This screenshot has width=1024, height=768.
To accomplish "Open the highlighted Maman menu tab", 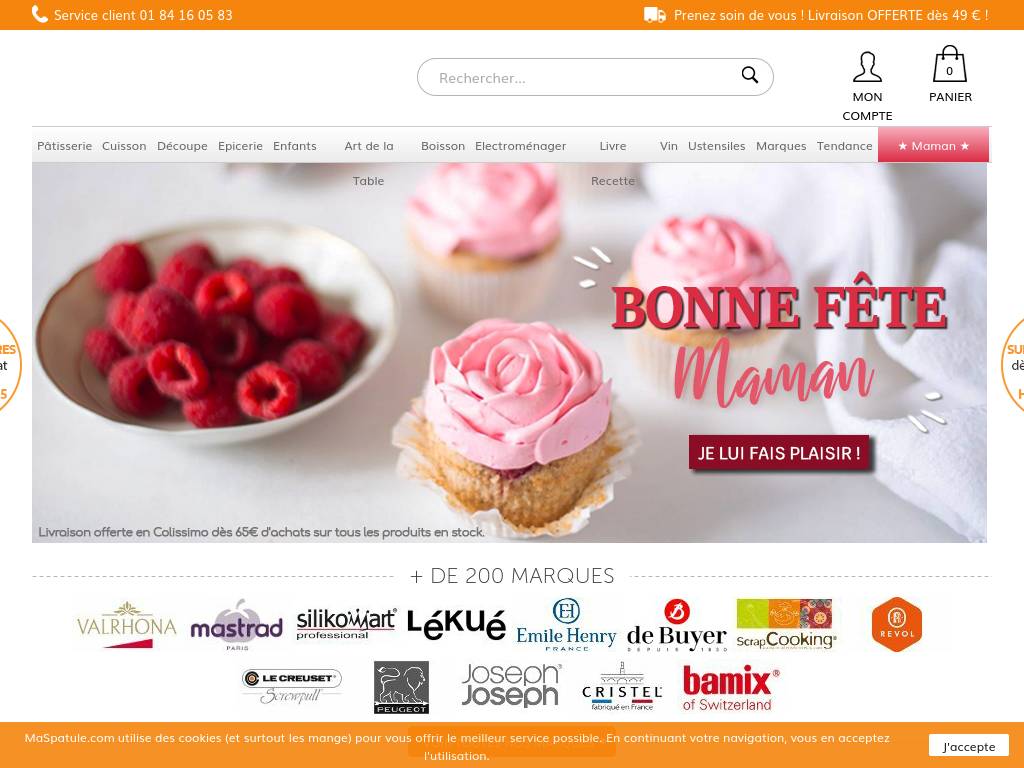I will pyautogui.click(x=933, y=145).
